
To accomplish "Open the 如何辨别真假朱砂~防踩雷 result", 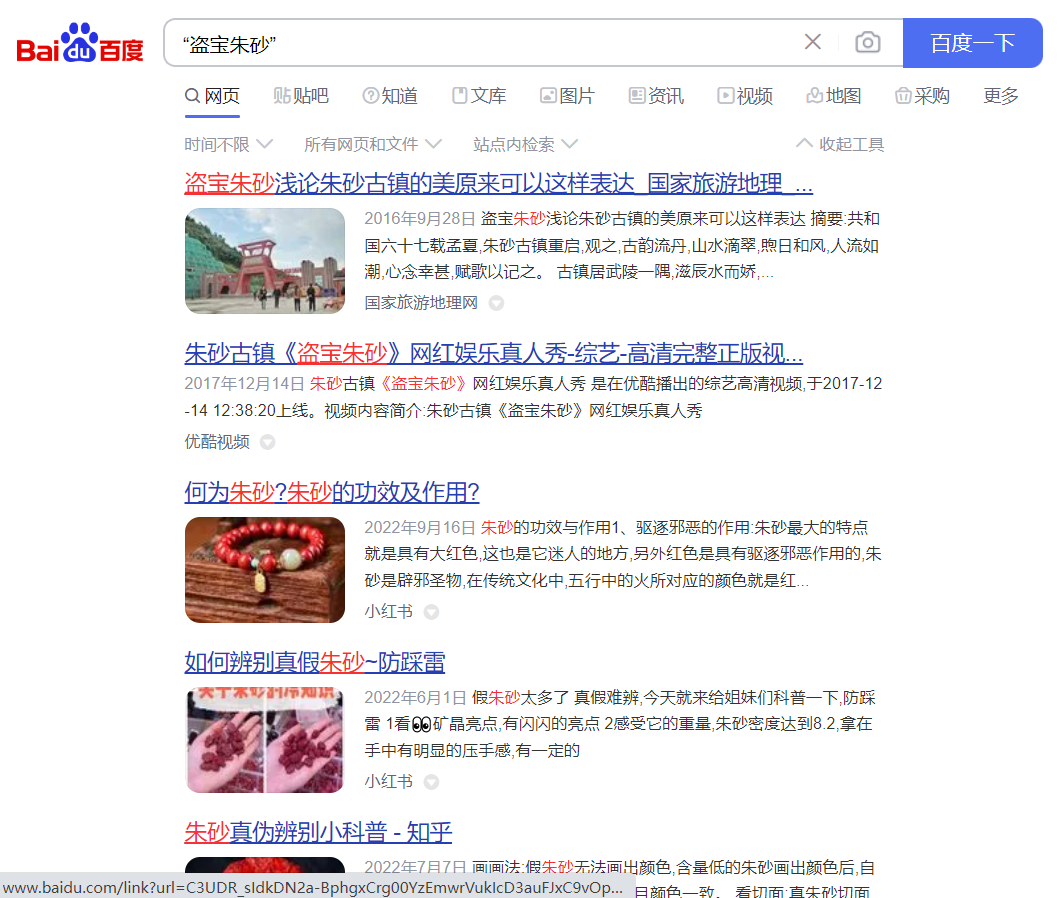I will (x=314, y=662).
